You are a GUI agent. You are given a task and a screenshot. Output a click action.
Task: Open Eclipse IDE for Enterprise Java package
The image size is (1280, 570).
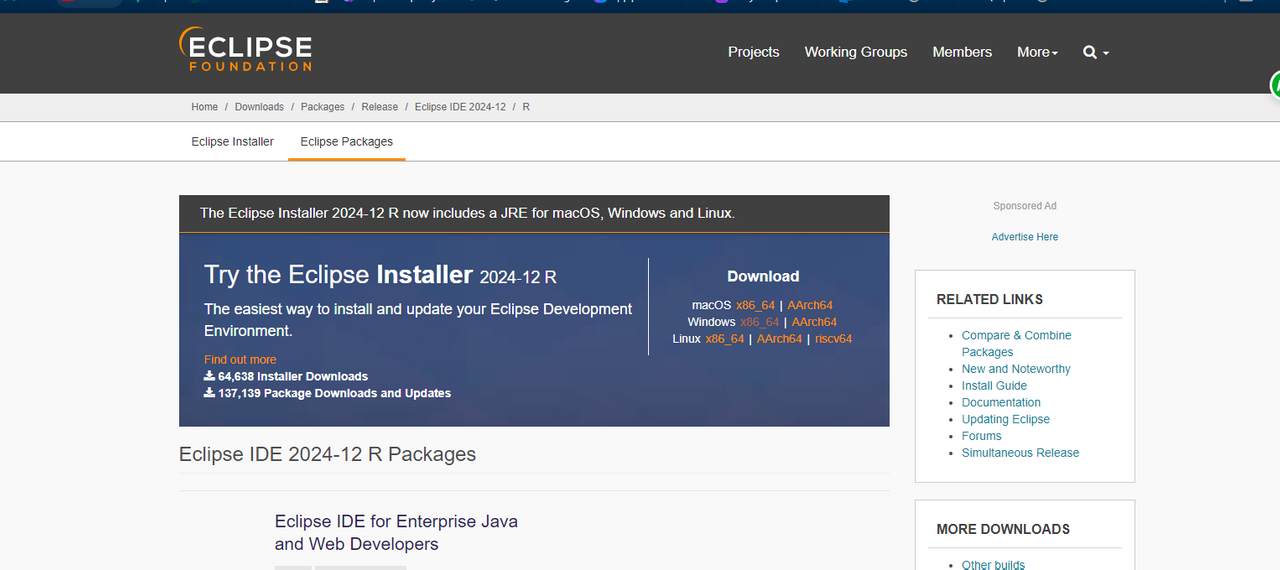(396, 533)
